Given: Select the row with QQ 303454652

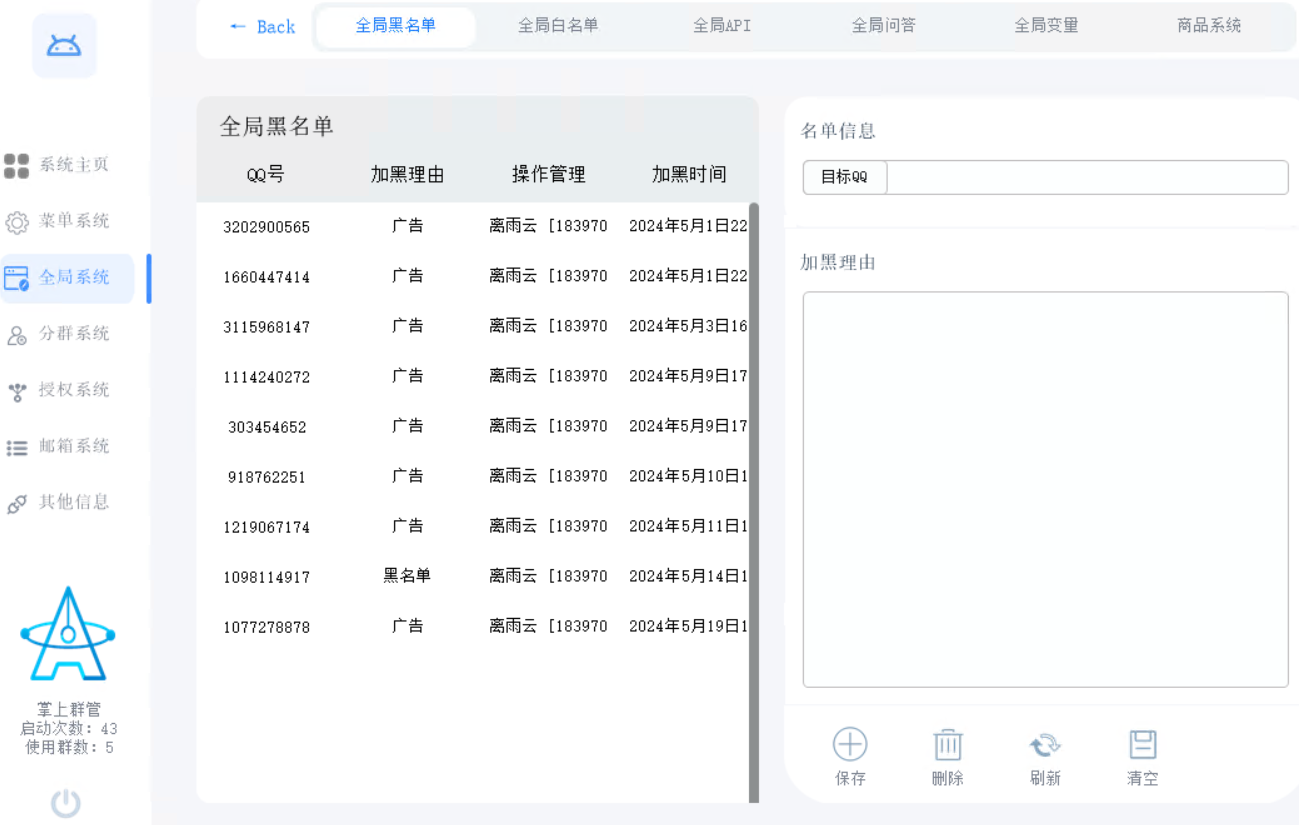Looking at the screenshot, I should [x=472, y=427].
